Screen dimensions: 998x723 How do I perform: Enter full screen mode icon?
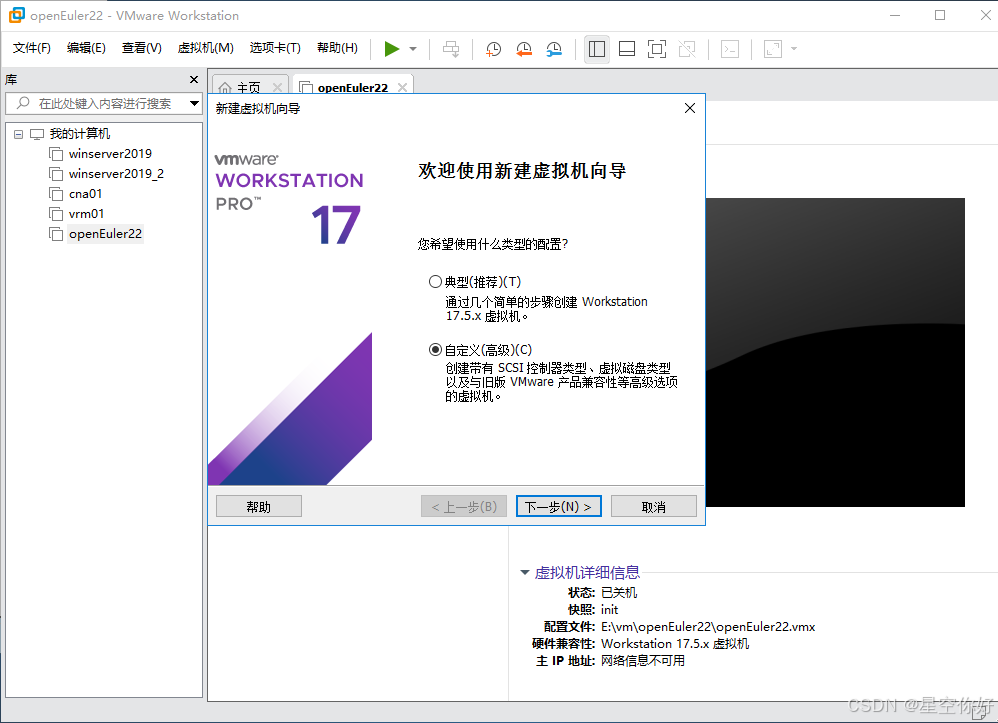(x=657, y=49)
